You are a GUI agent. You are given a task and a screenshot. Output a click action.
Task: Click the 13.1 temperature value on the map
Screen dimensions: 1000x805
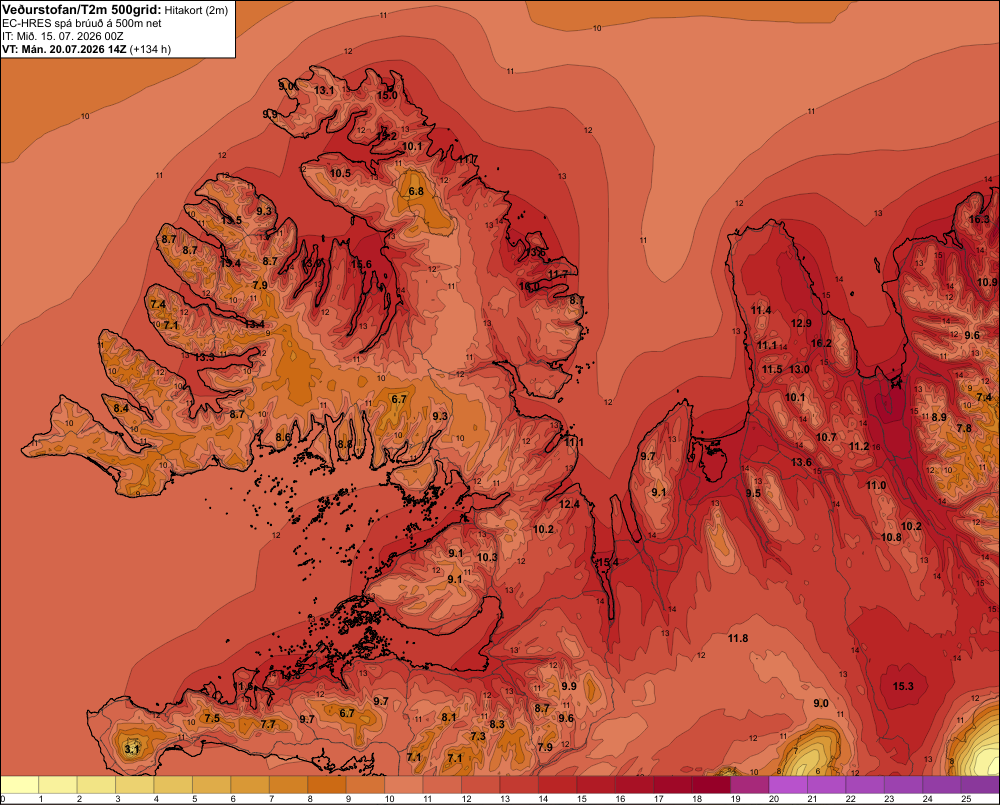pos(324,91)
